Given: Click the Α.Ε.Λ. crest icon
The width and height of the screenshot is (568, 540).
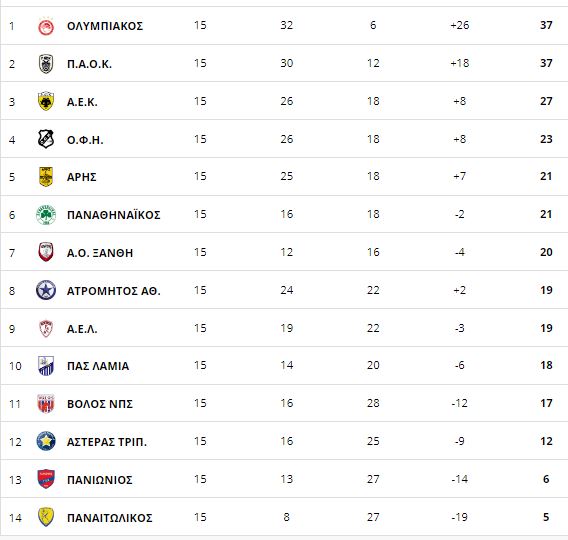Looking at the screenshot, I should tap(46, 328).
